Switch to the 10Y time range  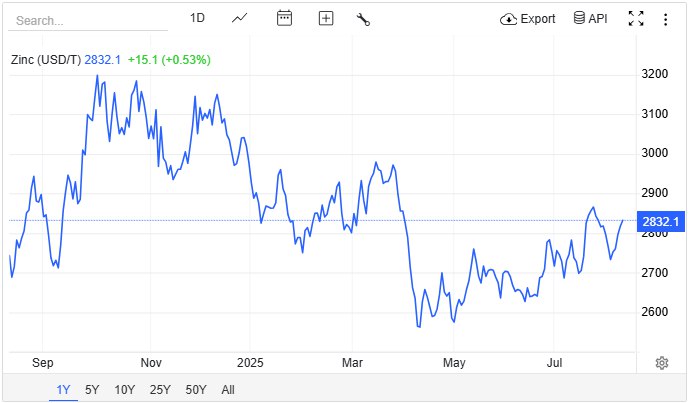(124, 390)
